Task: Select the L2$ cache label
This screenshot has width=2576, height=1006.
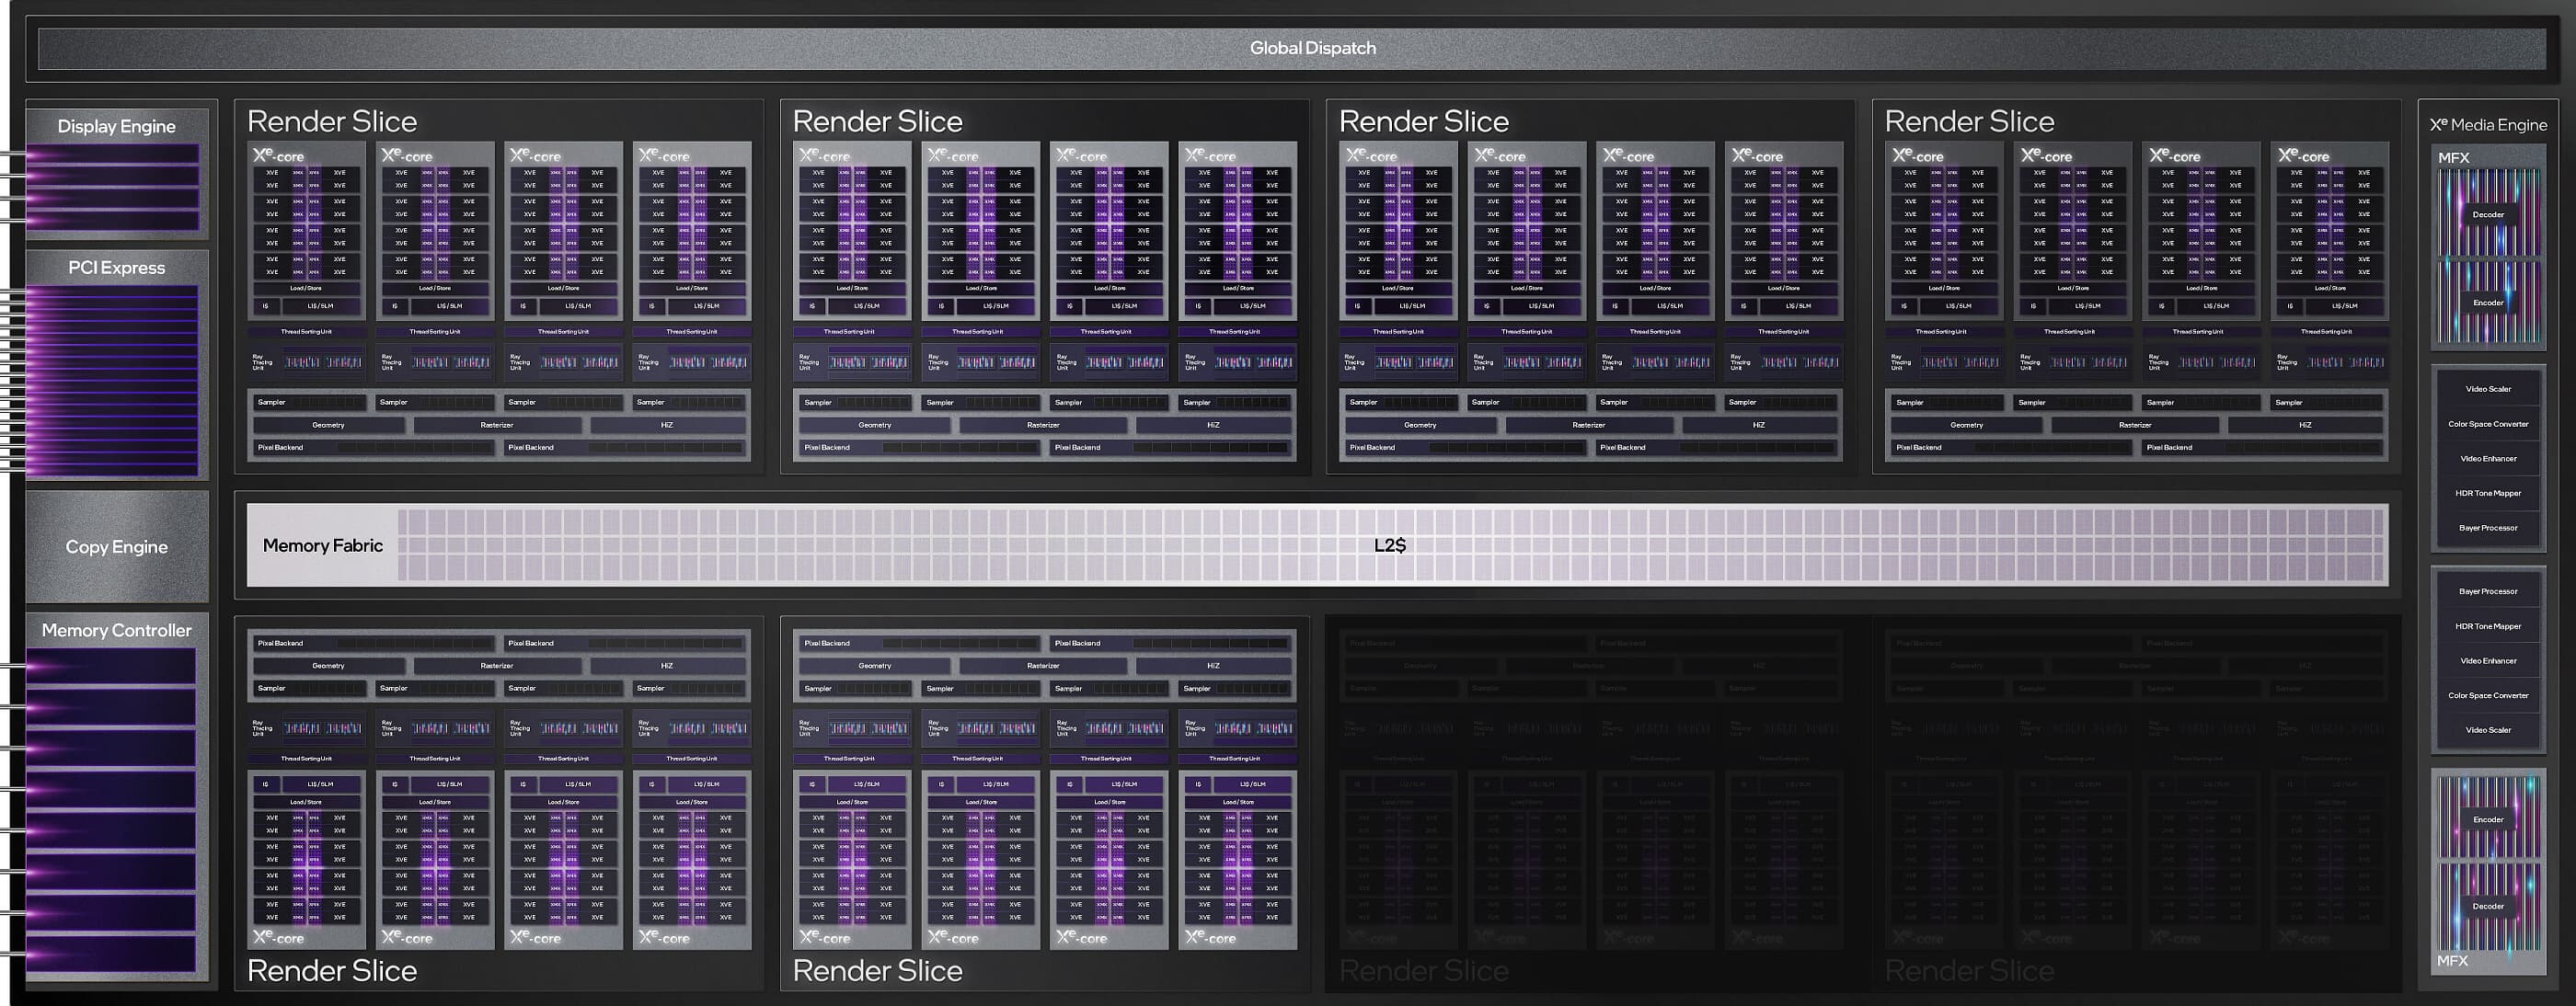Action: (x=1389, y=546)
